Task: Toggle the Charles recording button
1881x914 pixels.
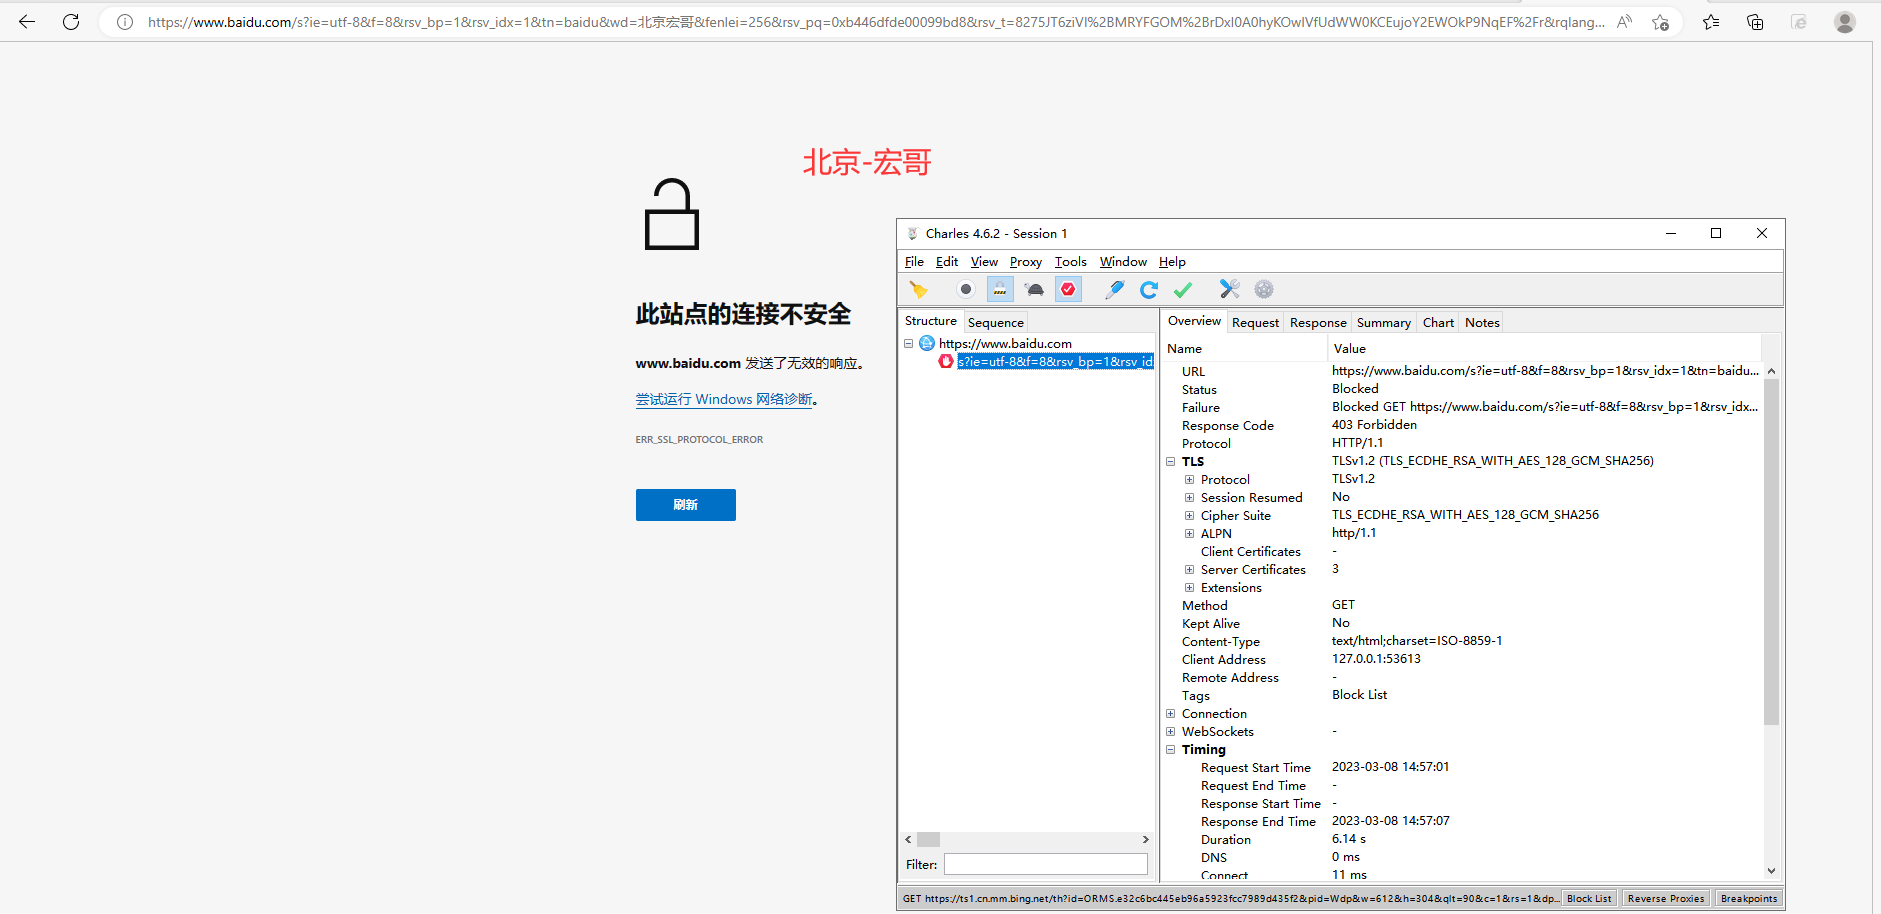Action: coord(965,290)
